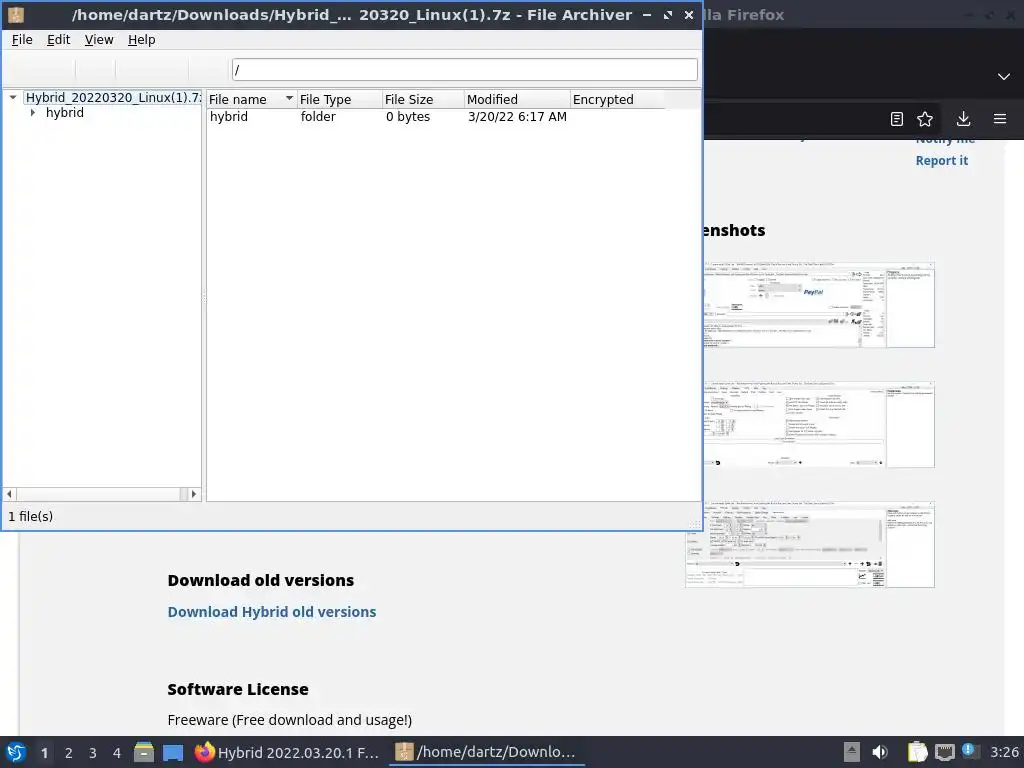This screenshot has height=768, width=1024.
Task: Open update notifier tray icon
Action: point(970,751)
